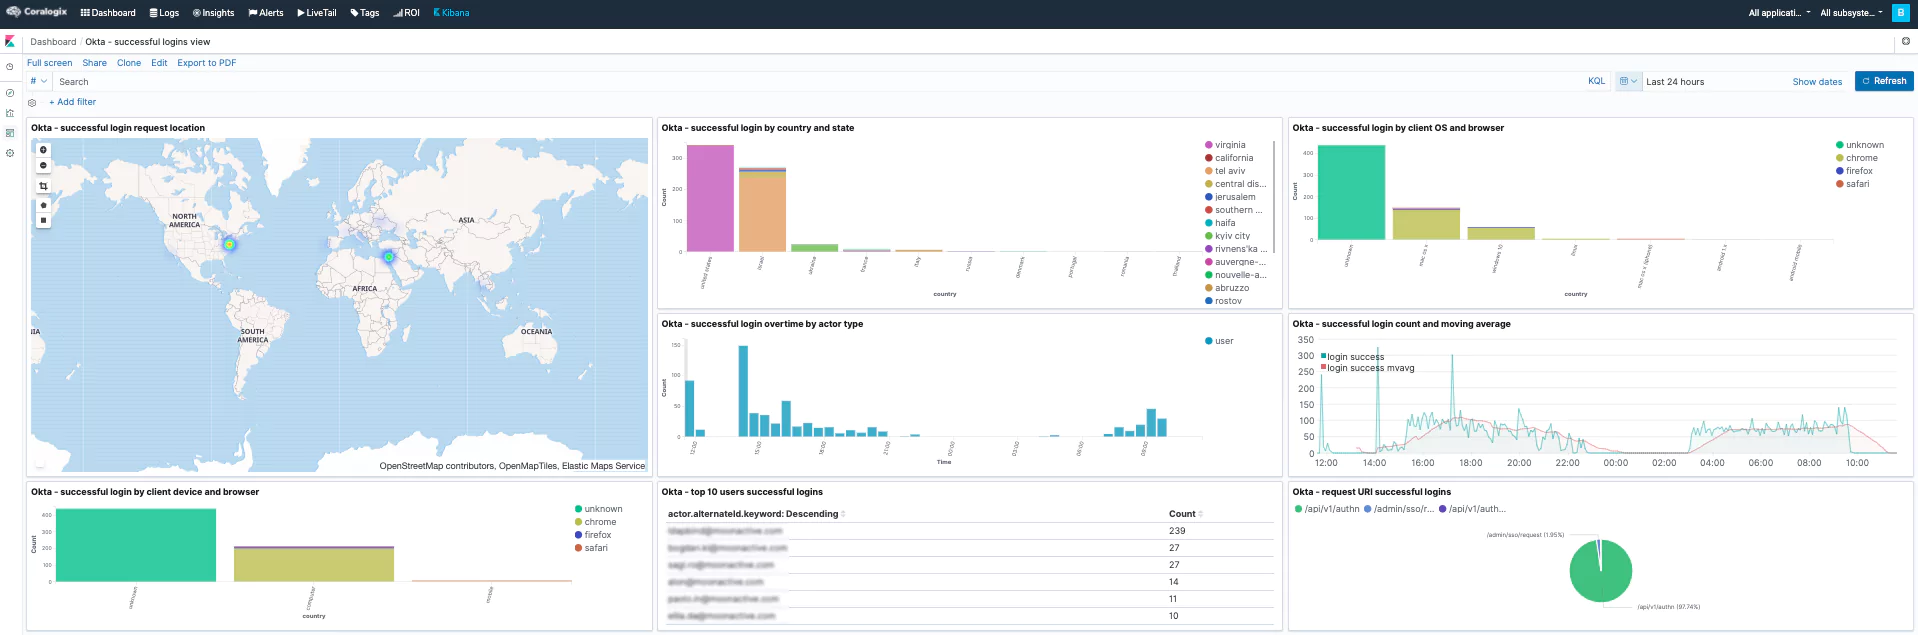Click the fit data bounds map icon
The image size is (1918, 635).
click(x=43, y=186)
